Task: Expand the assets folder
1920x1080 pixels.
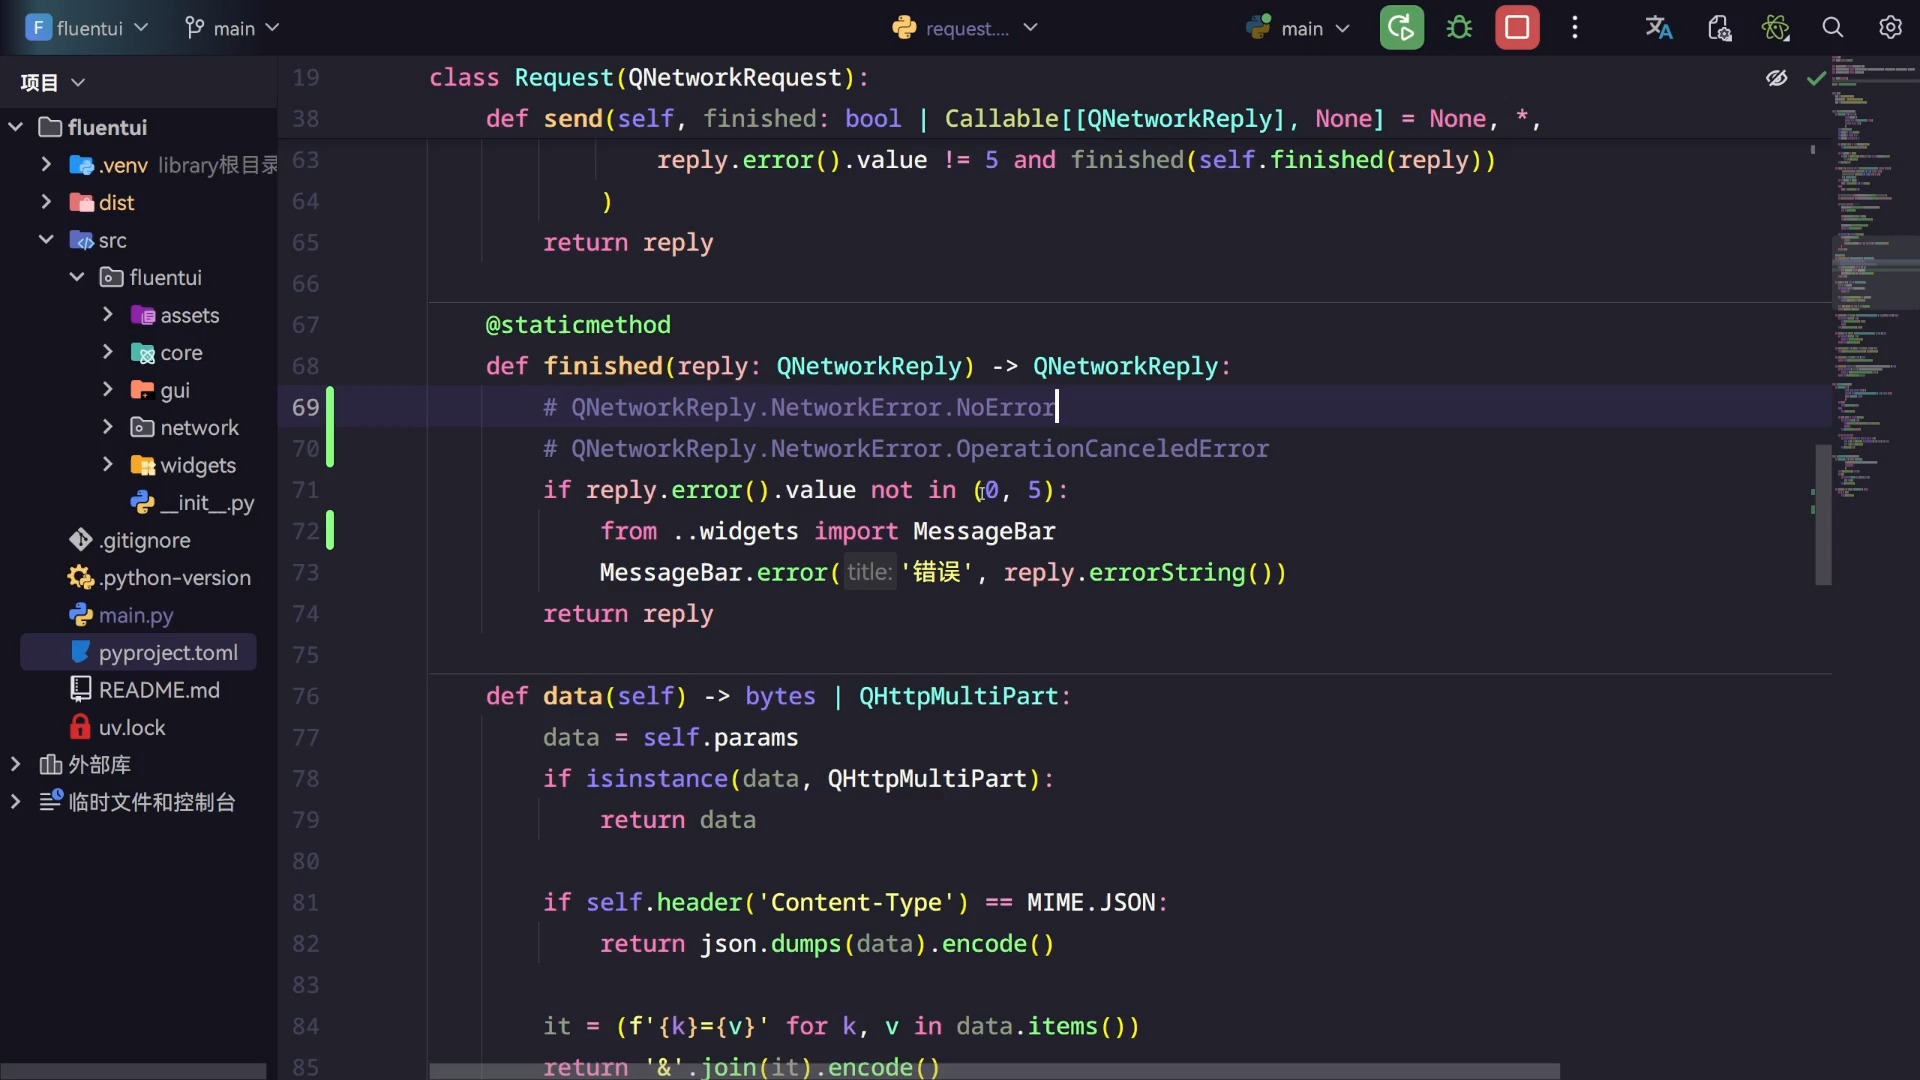Action: pyautogui.click(x=108, y=315)
